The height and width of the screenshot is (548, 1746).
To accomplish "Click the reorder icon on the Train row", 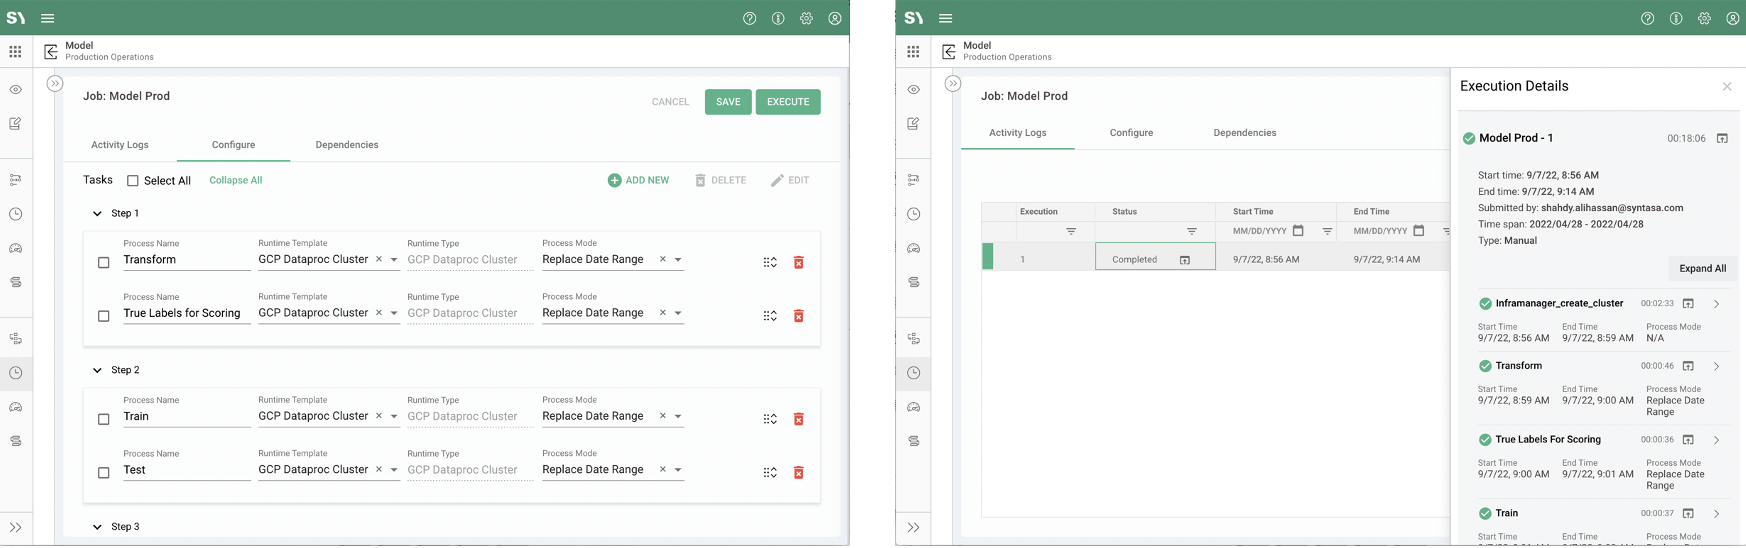I will pyautogui.click(x=770, y=419).
